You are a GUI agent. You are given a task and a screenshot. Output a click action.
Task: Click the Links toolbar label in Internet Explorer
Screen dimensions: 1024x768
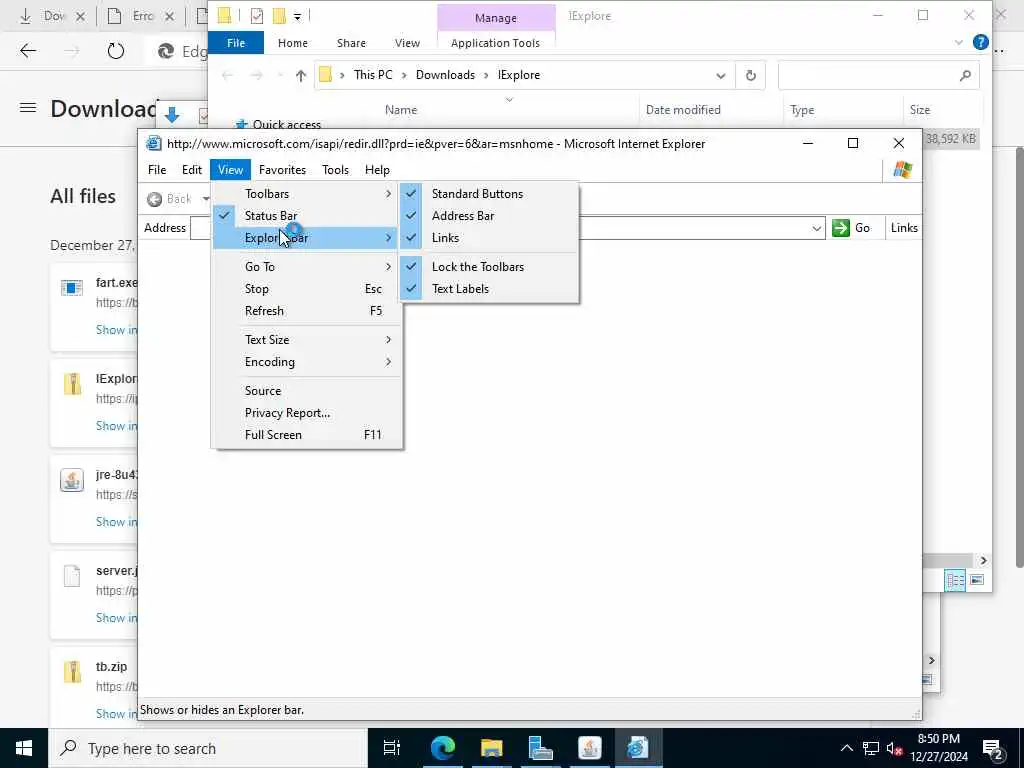click(904, 228)
